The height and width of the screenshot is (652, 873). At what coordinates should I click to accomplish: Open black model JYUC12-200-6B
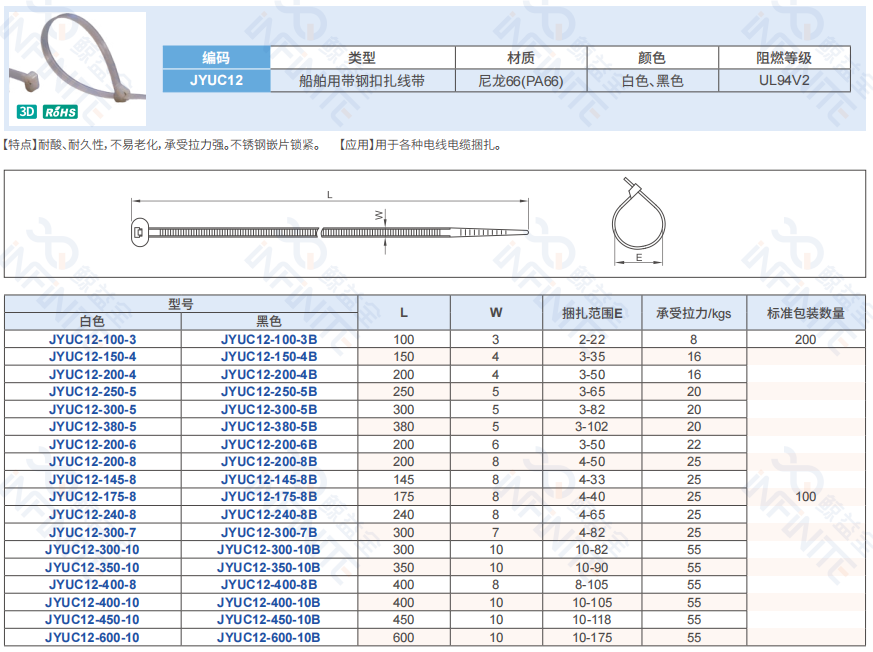[269, 444]
